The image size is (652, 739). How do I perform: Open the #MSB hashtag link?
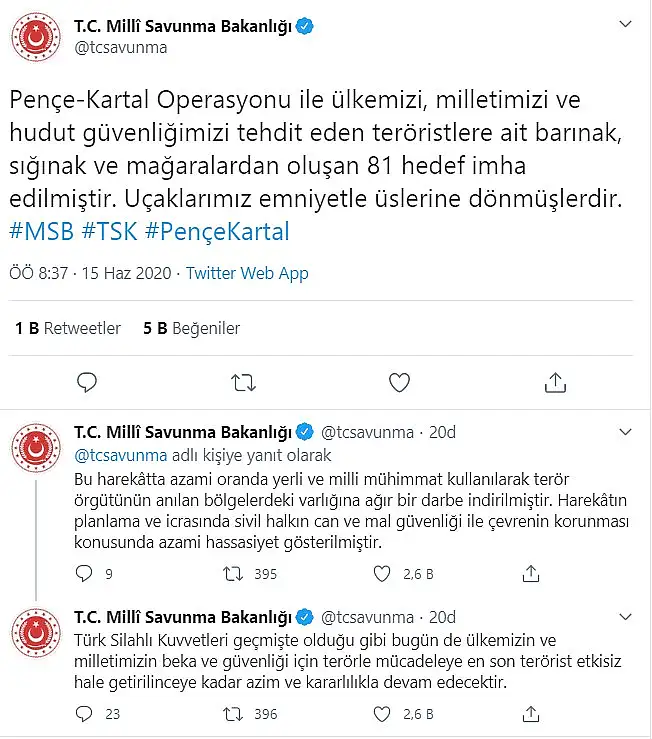pos(41,231)
